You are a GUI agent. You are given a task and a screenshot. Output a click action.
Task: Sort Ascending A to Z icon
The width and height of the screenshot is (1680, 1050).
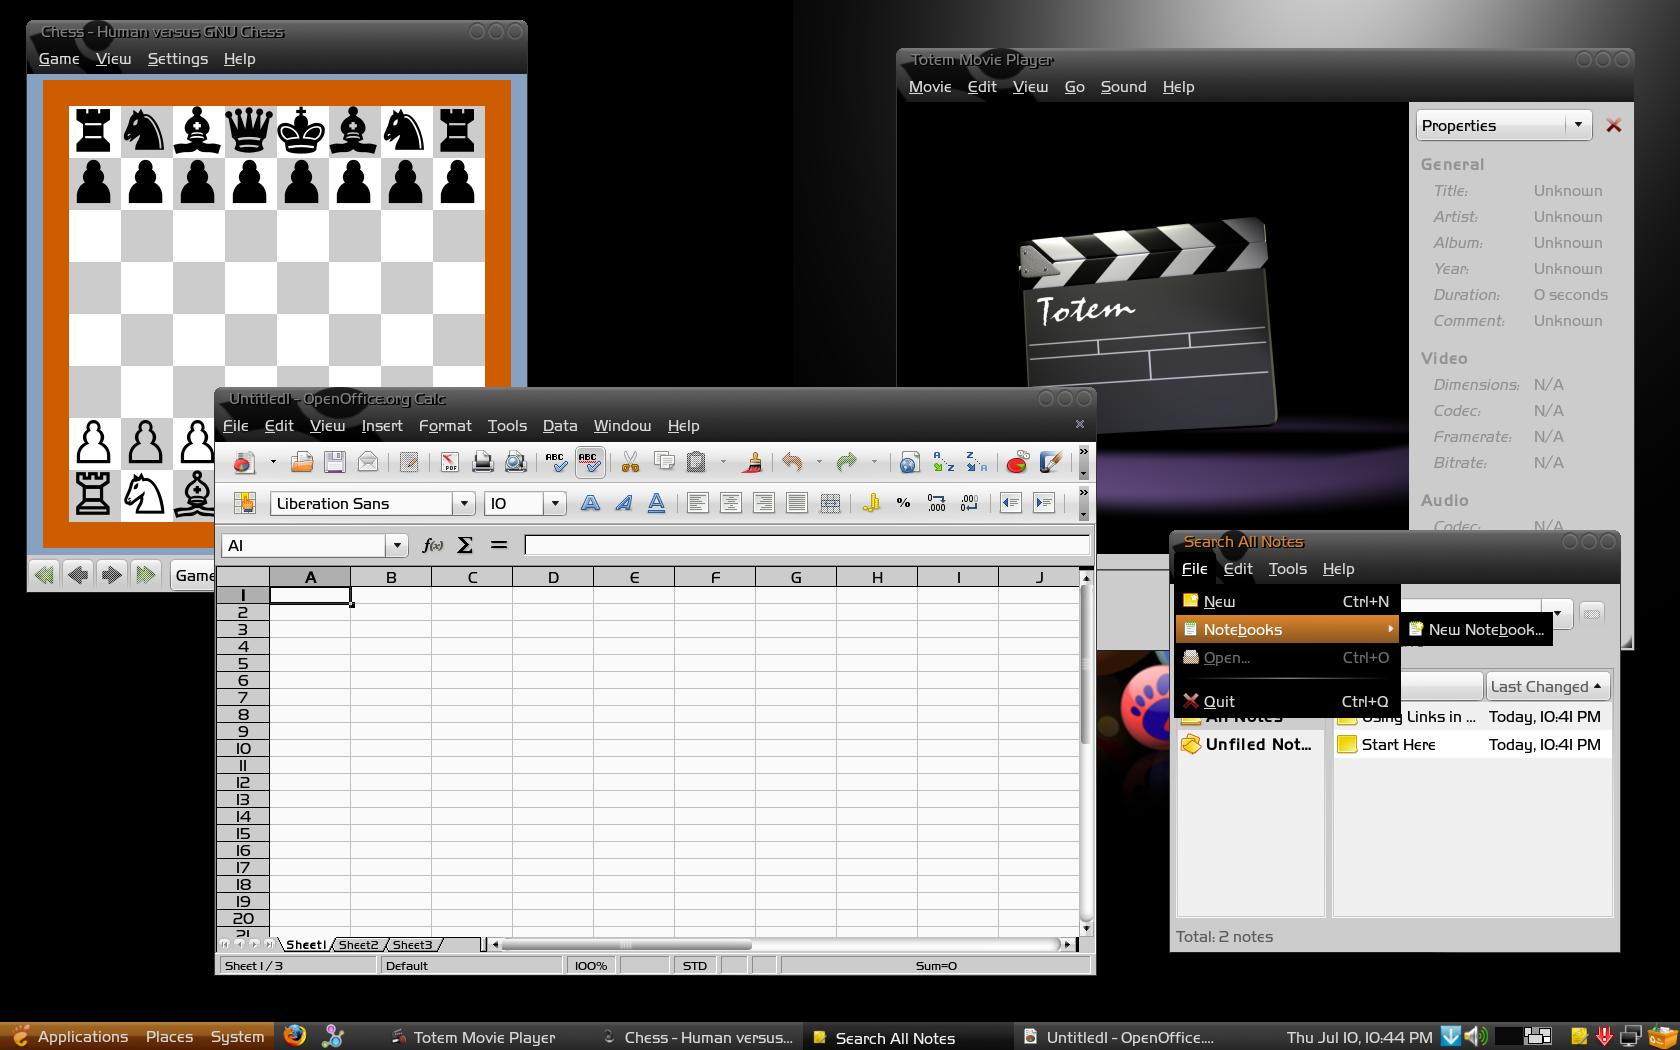tap(943, 462)
